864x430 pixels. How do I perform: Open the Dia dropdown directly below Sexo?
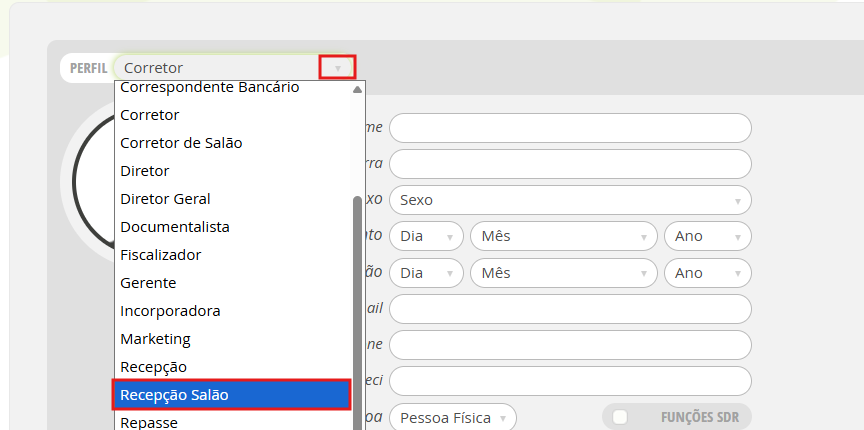(x=426, y=236)
